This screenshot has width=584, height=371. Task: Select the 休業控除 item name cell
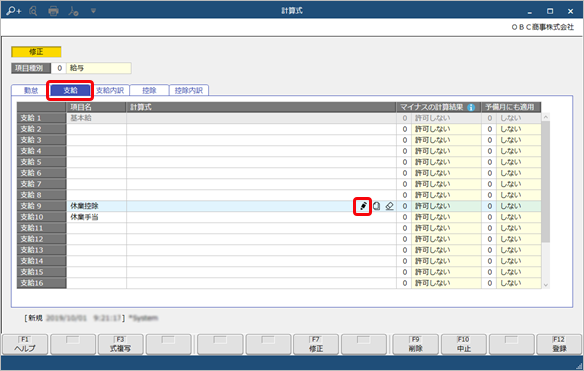click(x=96, y=206)
